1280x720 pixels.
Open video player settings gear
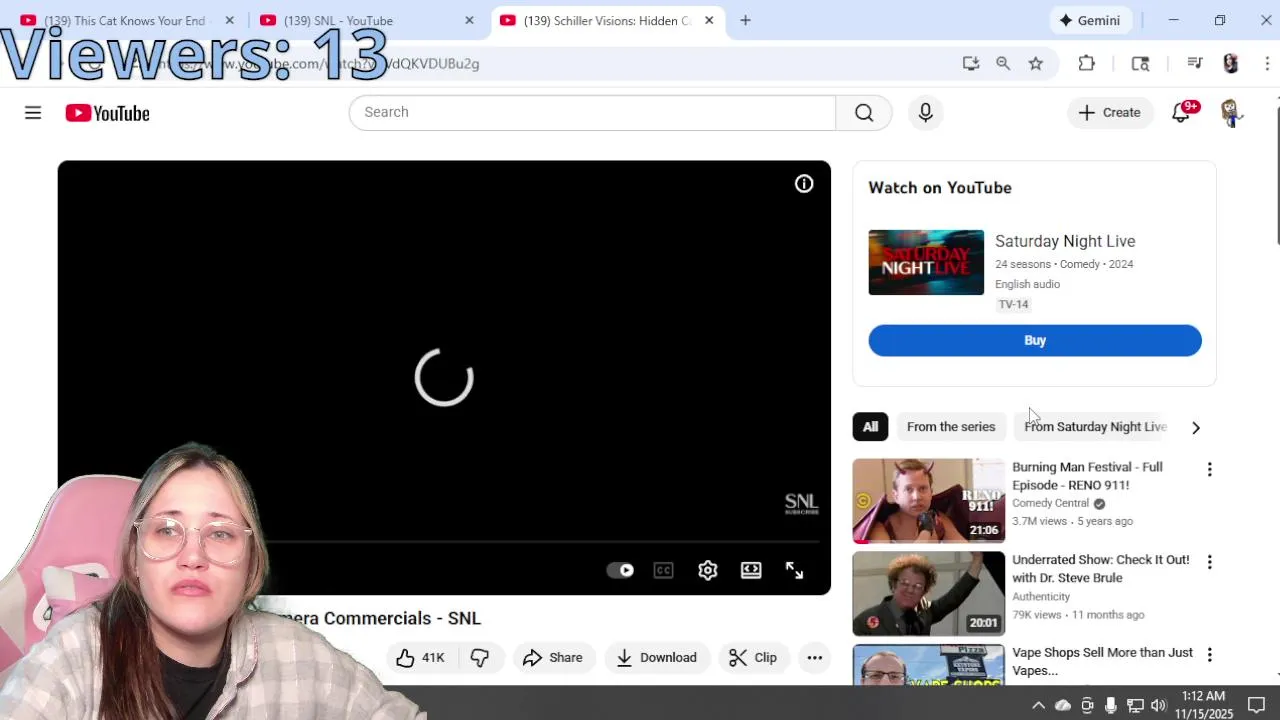coord(708,570)
